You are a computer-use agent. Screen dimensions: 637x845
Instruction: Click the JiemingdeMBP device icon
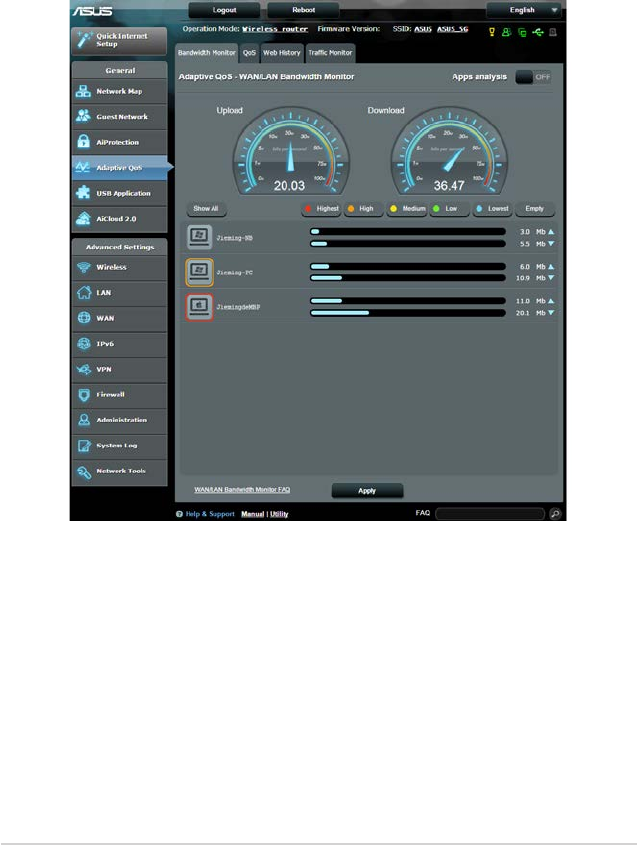(199, 307)
